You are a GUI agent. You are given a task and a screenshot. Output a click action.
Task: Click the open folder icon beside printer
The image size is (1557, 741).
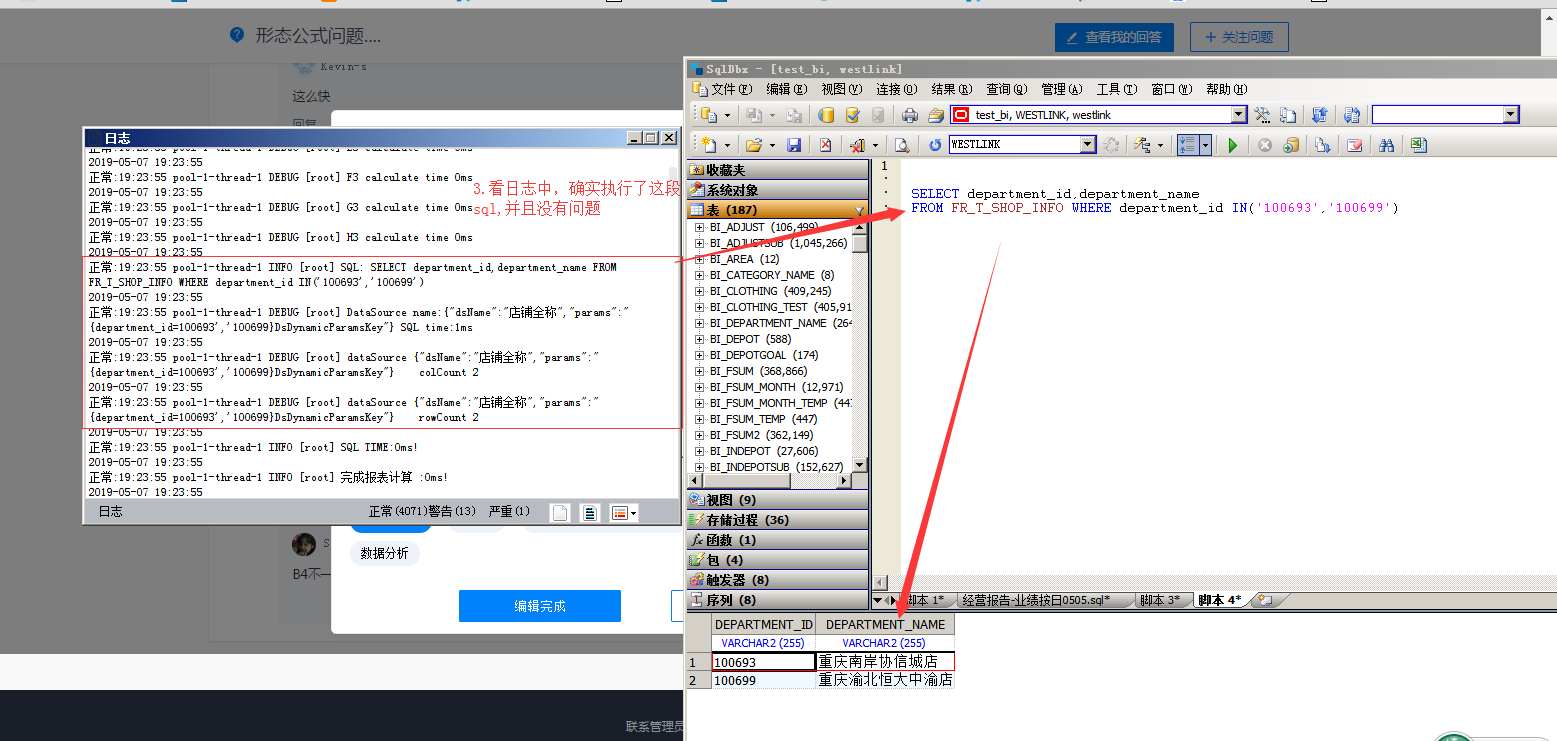click(x=935, y=115)
